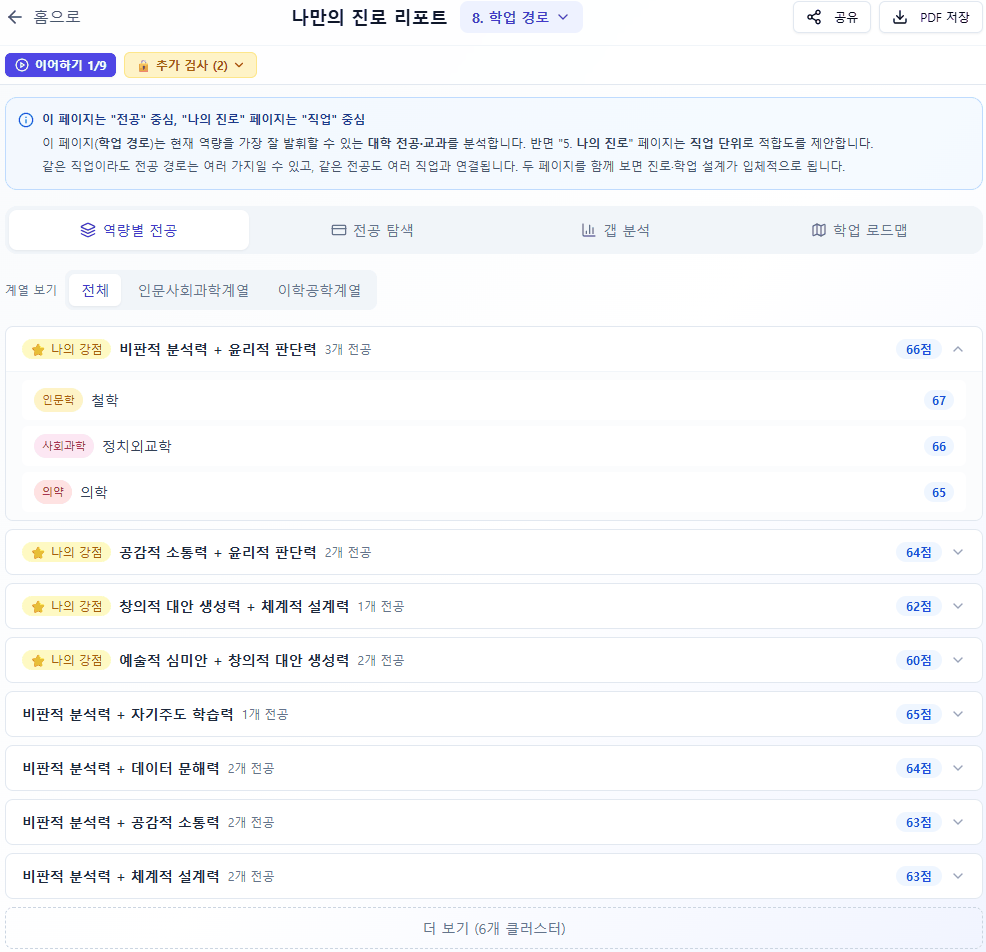Collapse the 비판적 분석력 + 윤리적 판단력 cluster chevron
The image size is (986, 952).
click(958, 350)
